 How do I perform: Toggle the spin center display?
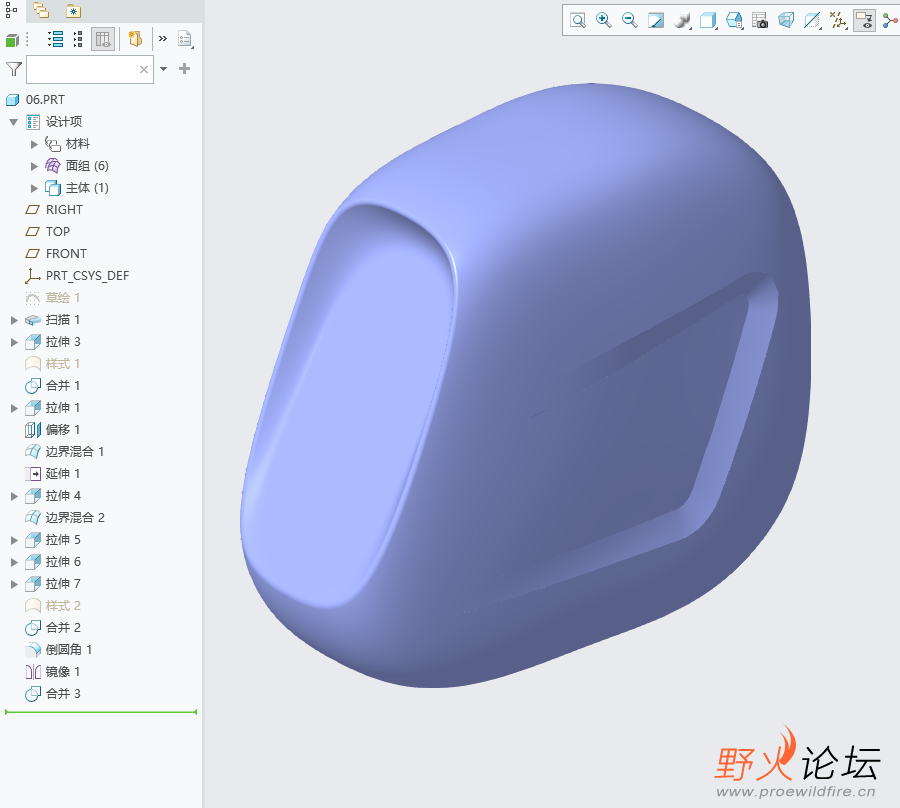coord(889,20)
